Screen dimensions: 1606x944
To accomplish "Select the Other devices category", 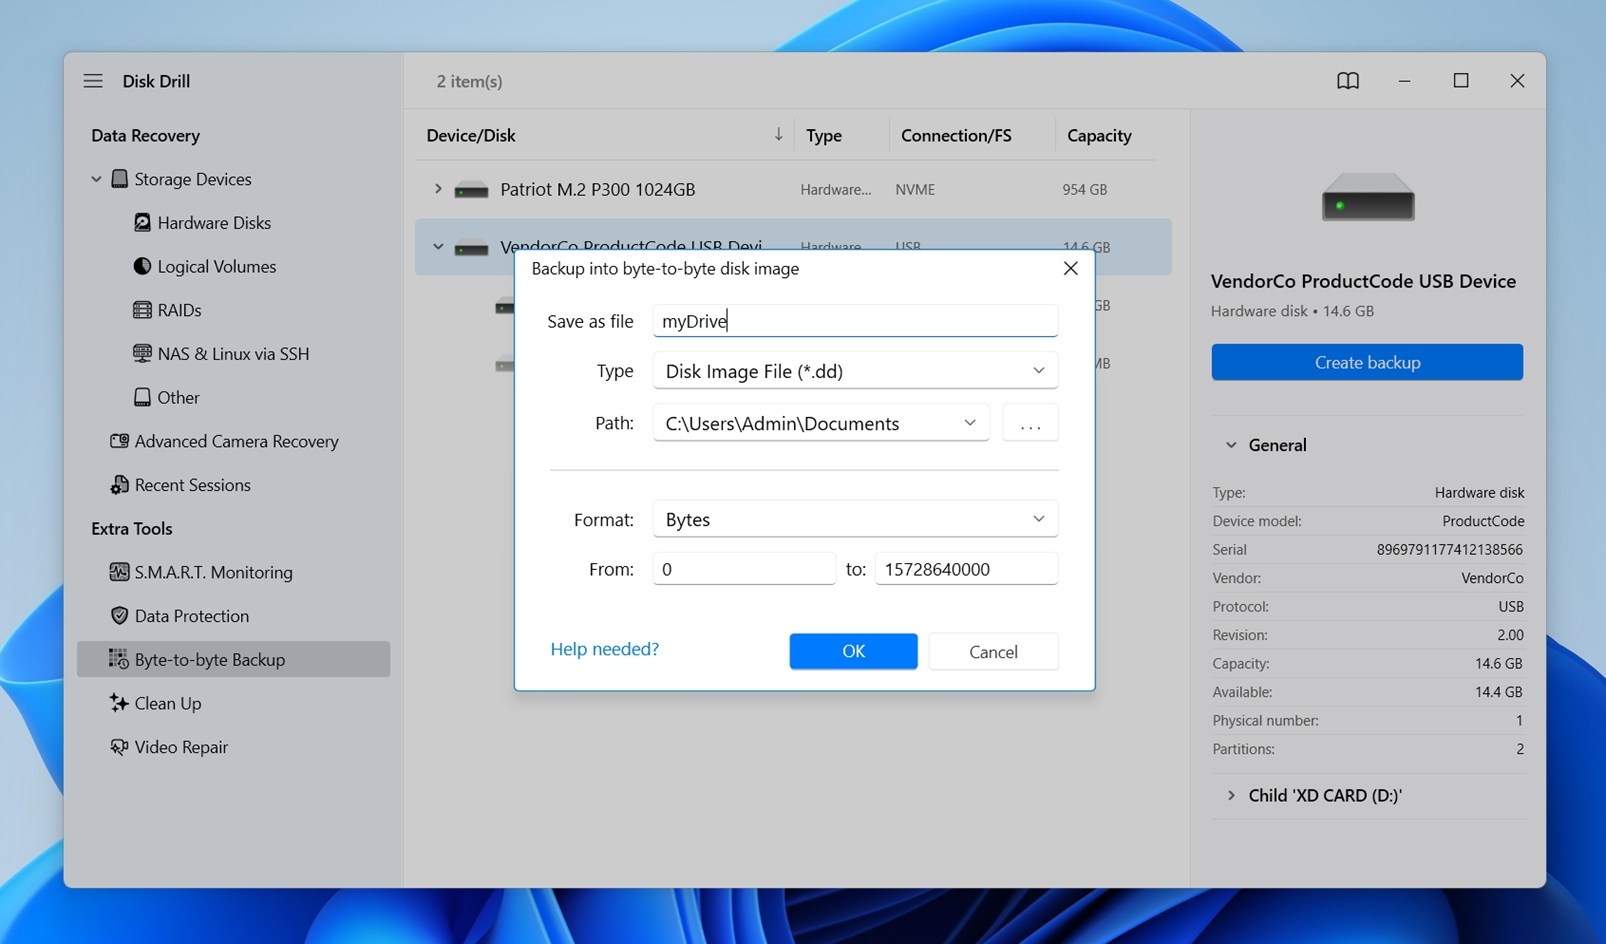I will 178,397.
